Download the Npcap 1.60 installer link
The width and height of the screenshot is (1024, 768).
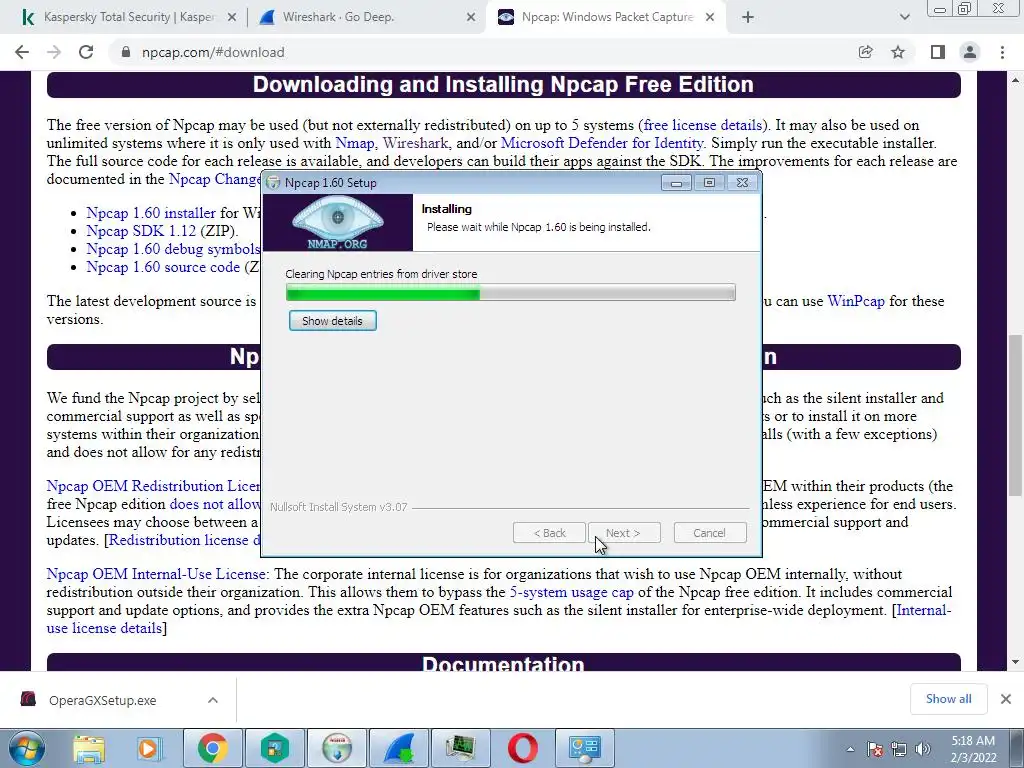point(151,213)
